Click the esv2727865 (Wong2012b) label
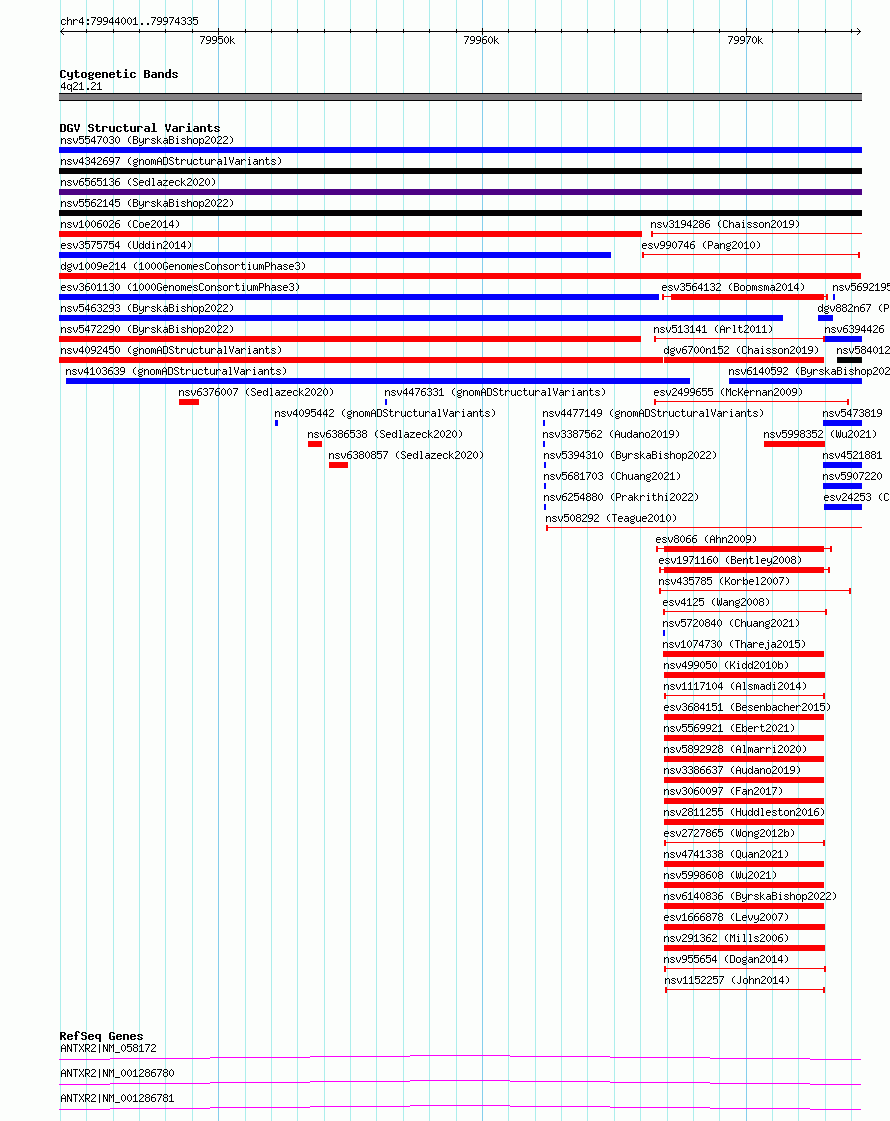The image size is (890, 1121). (x=729, y=833)
